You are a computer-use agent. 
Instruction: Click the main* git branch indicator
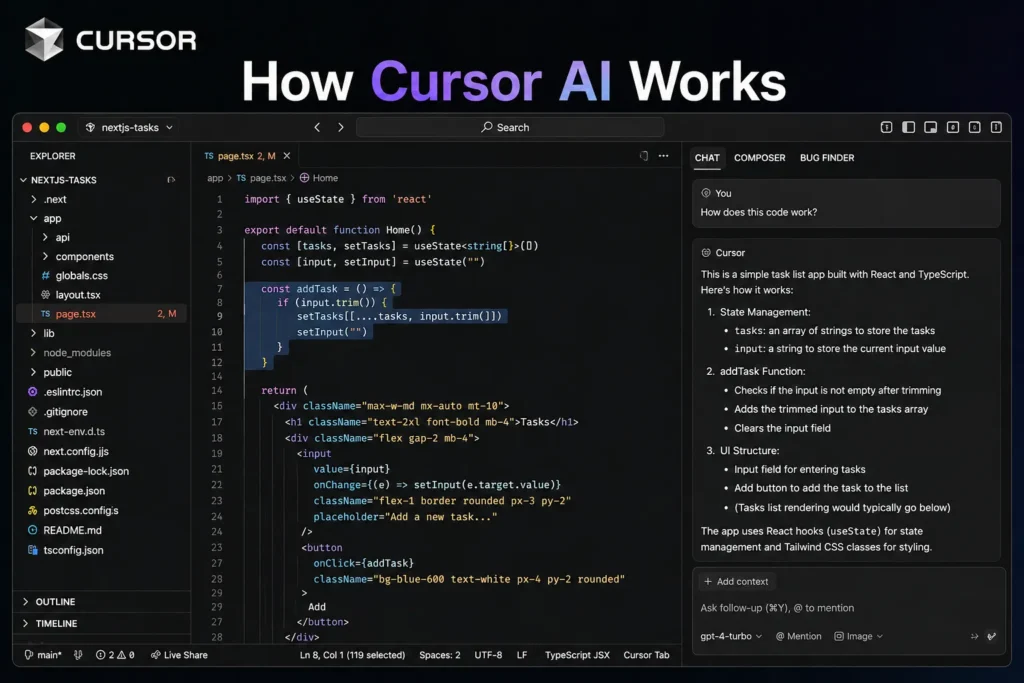pyautogui.click(x=43, y=655)
